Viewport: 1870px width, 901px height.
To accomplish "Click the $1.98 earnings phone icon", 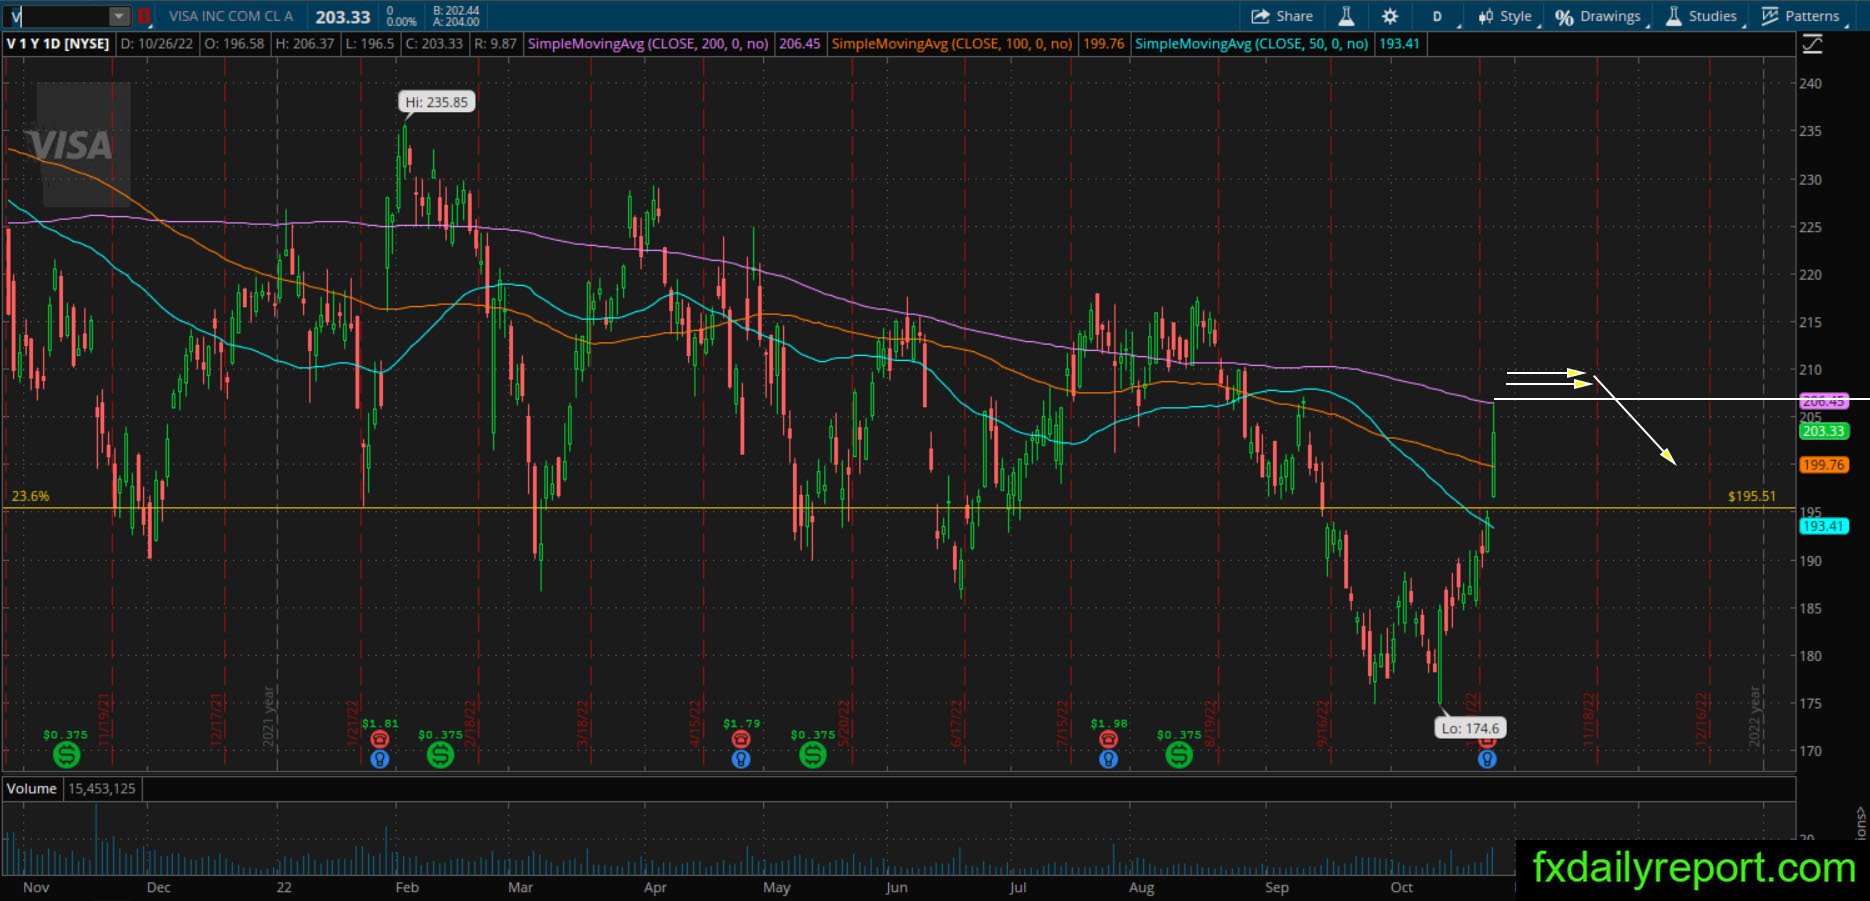I will point(1108,739).
